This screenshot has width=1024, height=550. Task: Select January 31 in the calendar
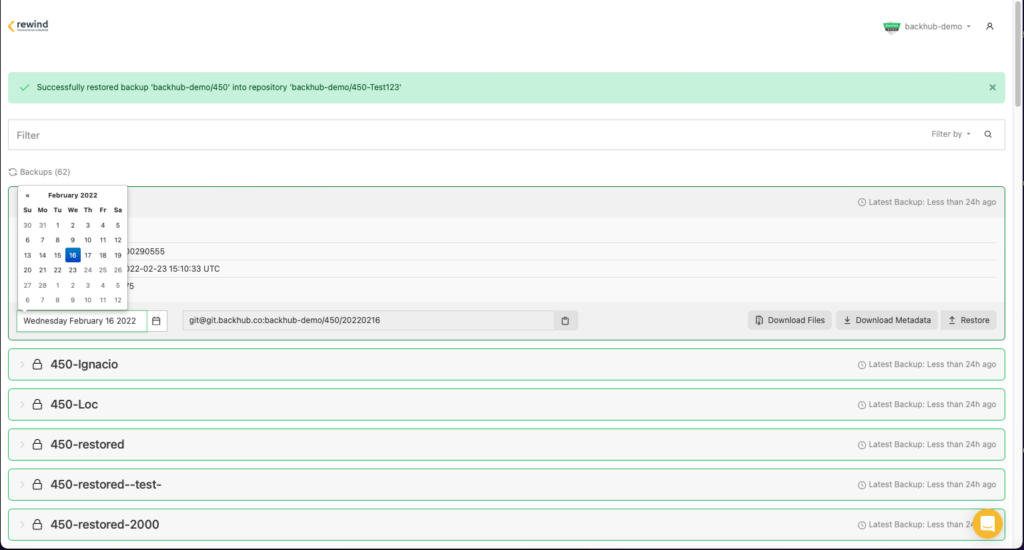[x=42, y=225]
